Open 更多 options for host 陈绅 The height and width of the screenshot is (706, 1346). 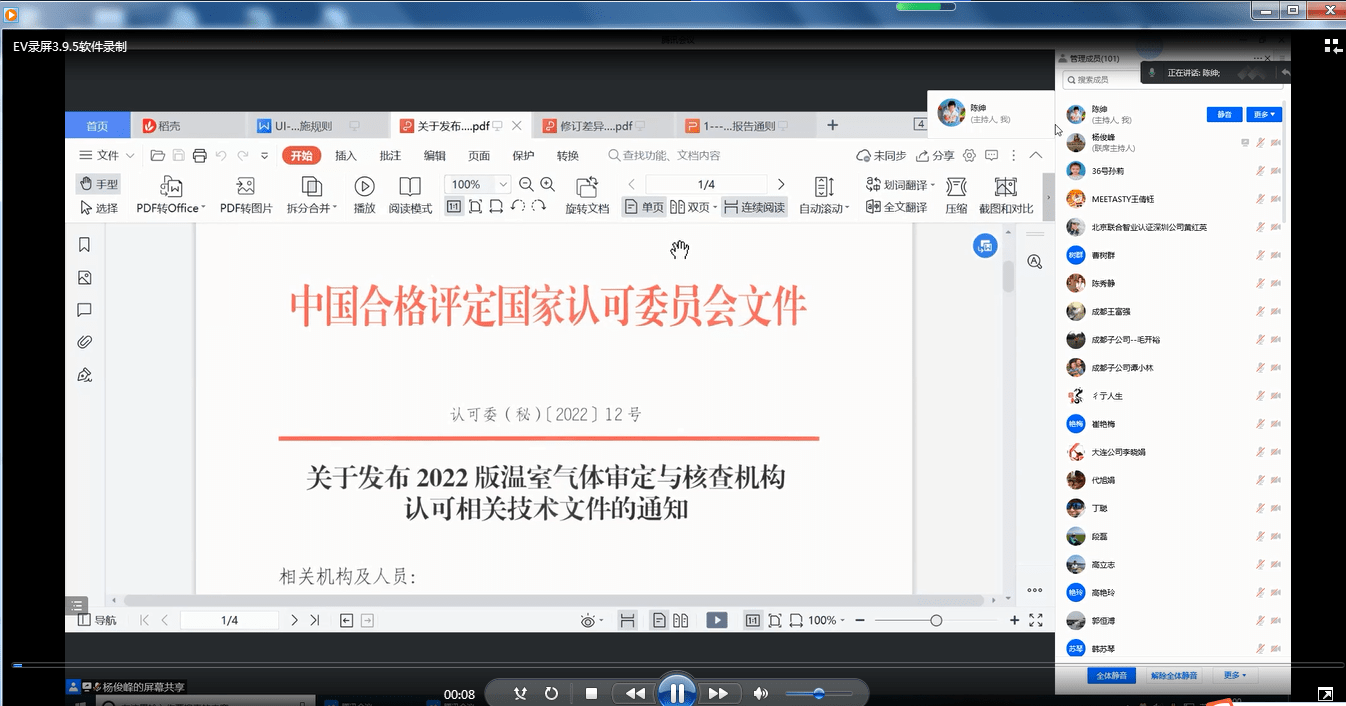(1262, 114)
